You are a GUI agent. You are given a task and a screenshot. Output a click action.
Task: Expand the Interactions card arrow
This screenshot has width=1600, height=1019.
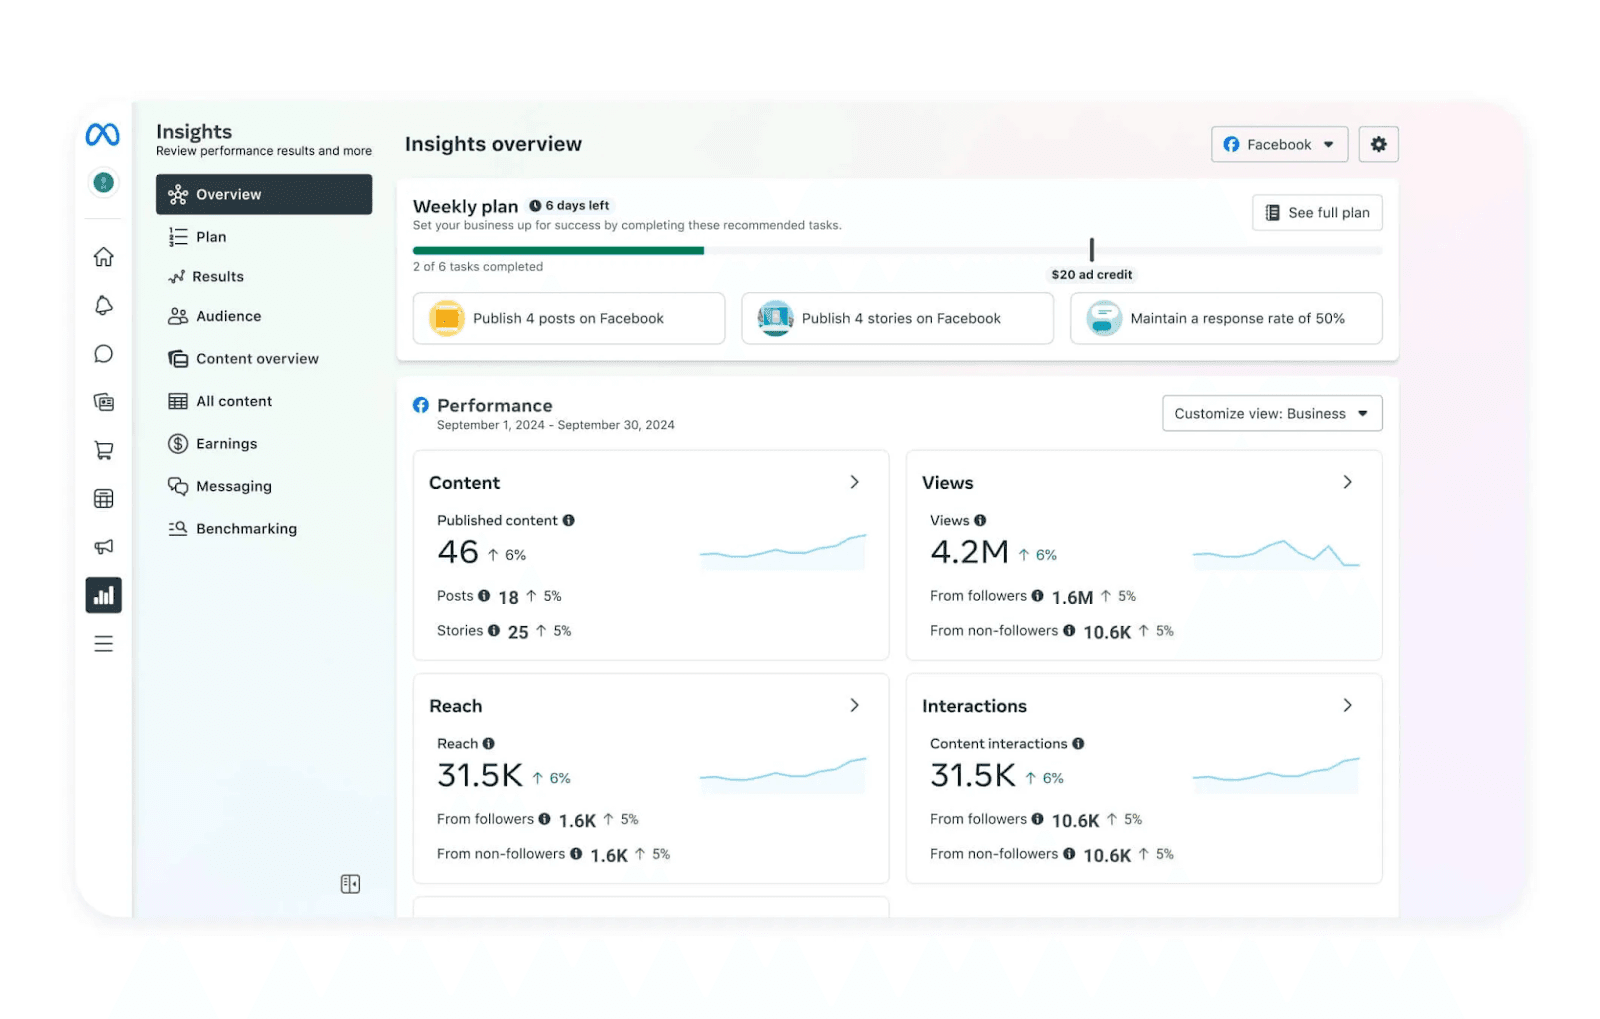click(x=1347, y=705)
